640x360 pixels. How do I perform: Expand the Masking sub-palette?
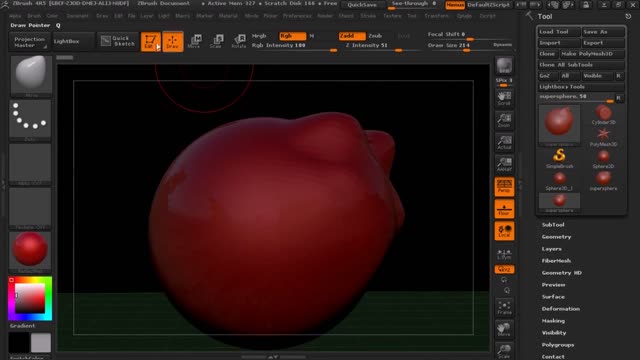553,321
